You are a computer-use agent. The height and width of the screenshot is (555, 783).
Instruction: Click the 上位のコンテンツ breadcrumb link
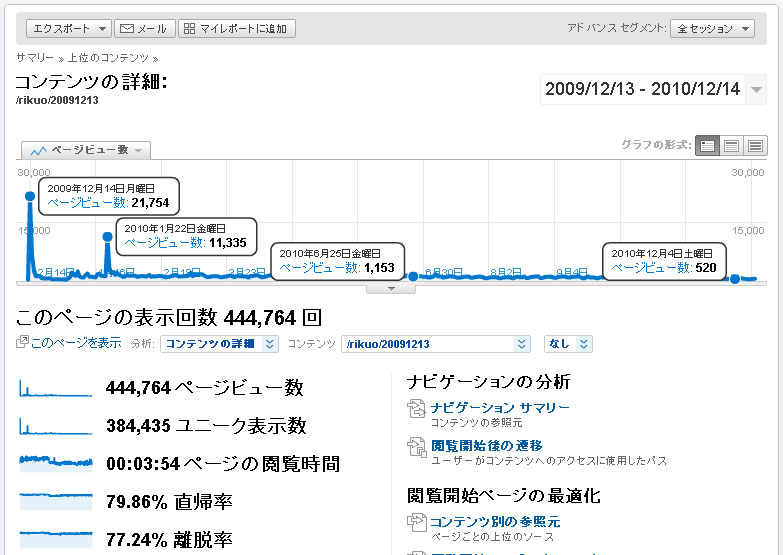tap(108, 58)
